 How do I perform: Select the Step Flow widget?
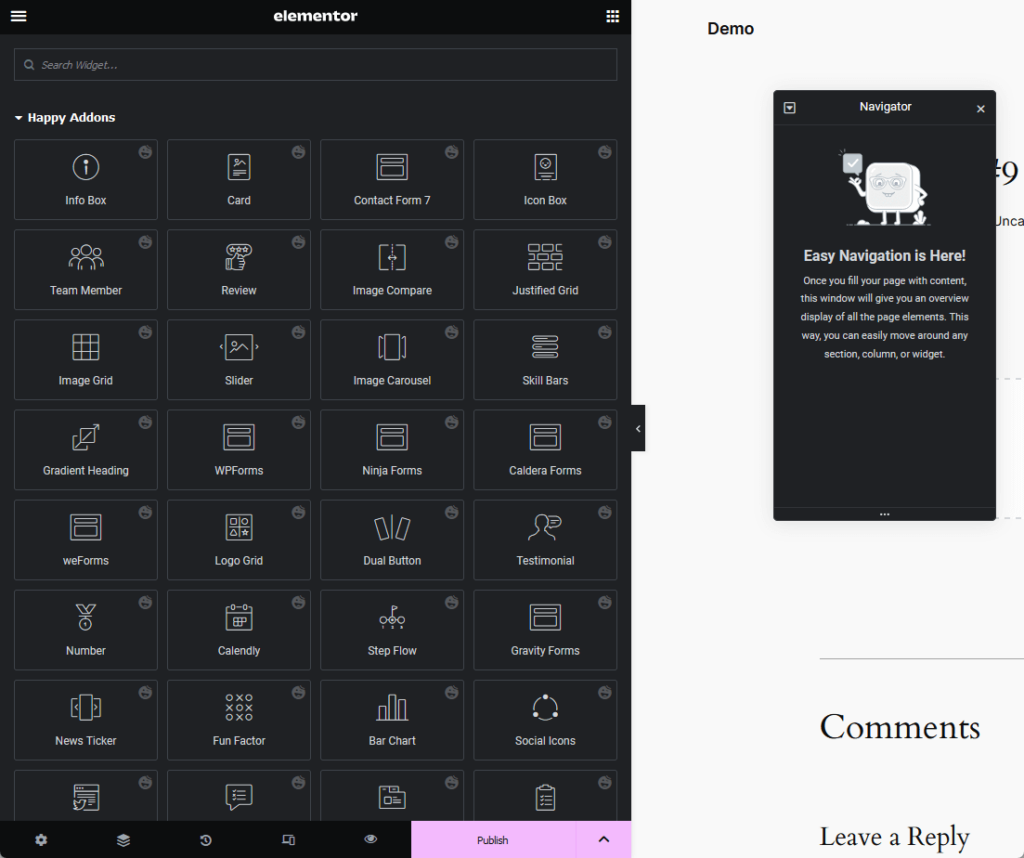[392, 630]
